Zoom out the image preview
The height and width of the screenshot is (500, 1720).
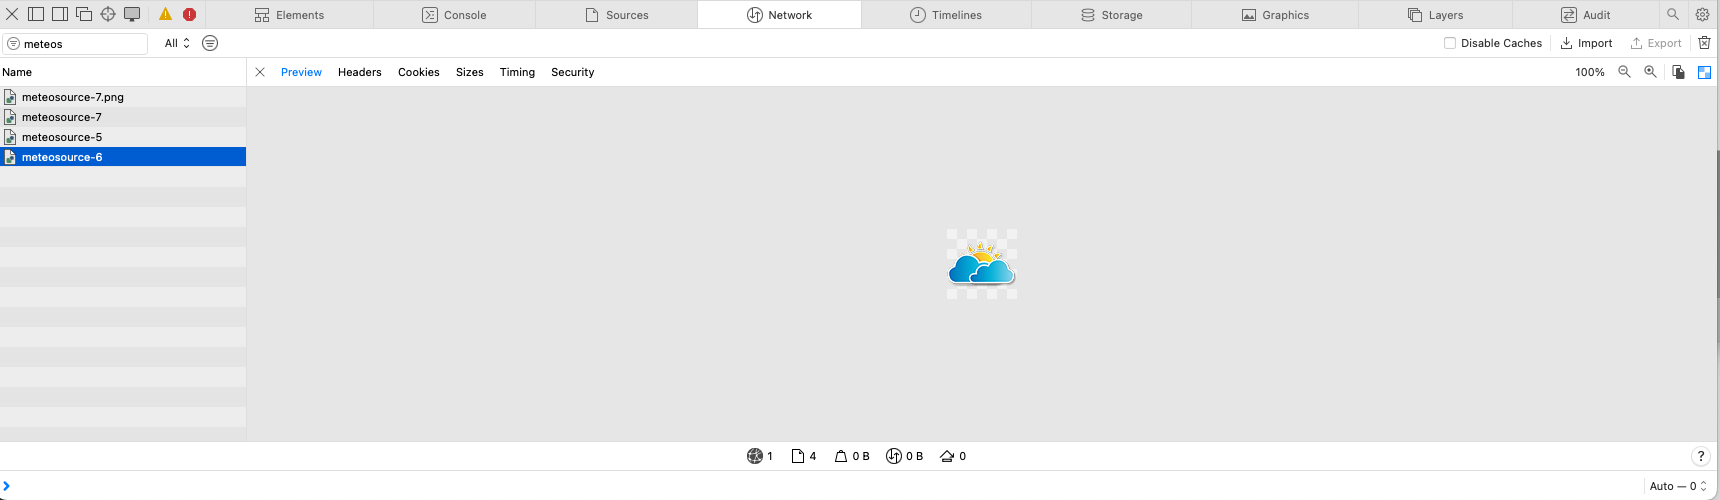1624,72
